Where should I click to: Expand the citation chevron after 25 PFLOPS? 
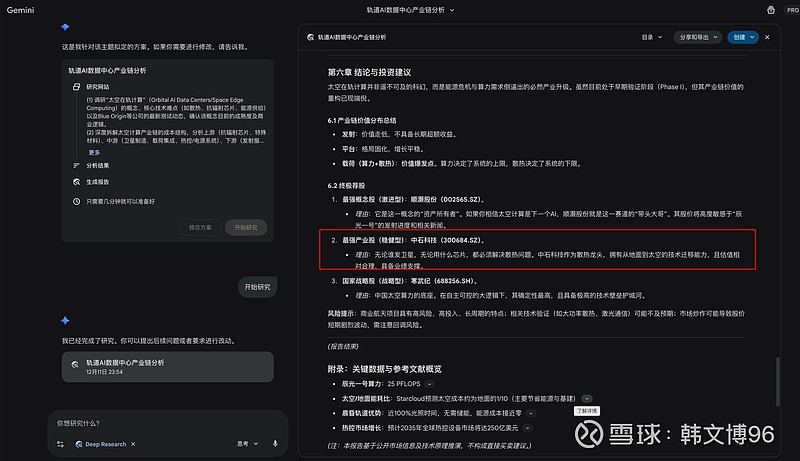click(x=430, y=384)
